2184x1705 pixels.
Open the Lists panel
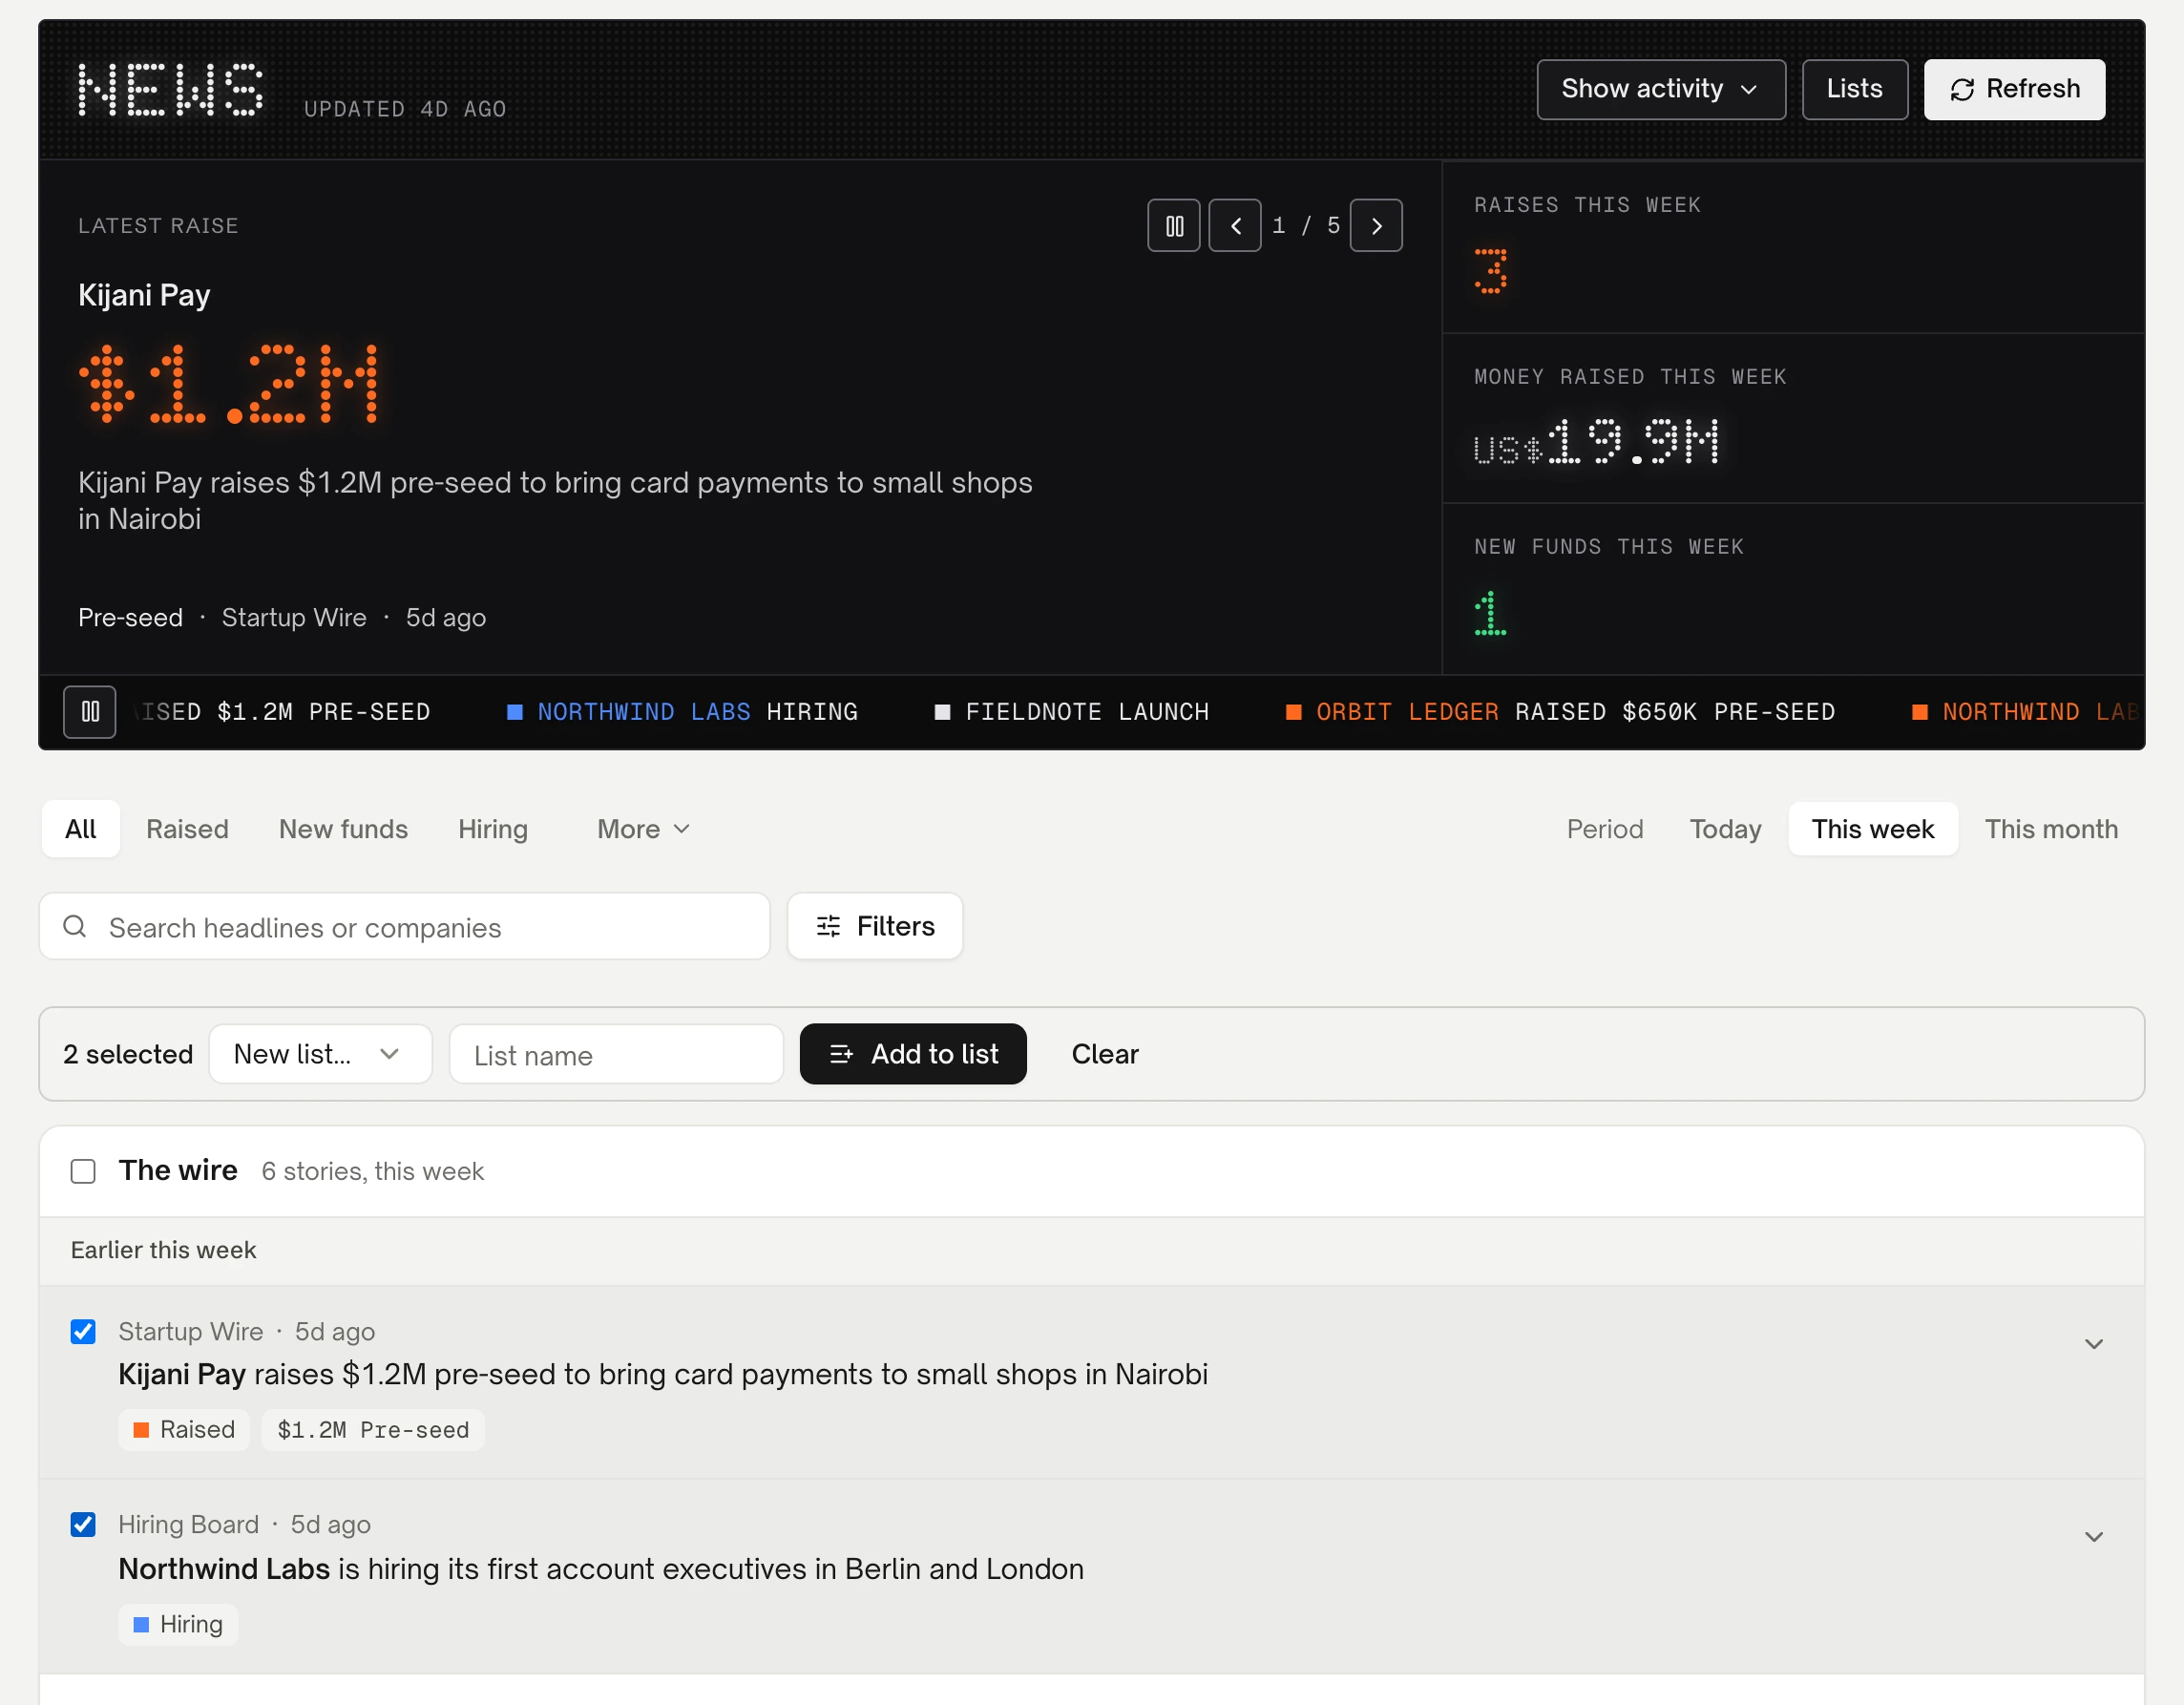click(x=1854, y=89)
